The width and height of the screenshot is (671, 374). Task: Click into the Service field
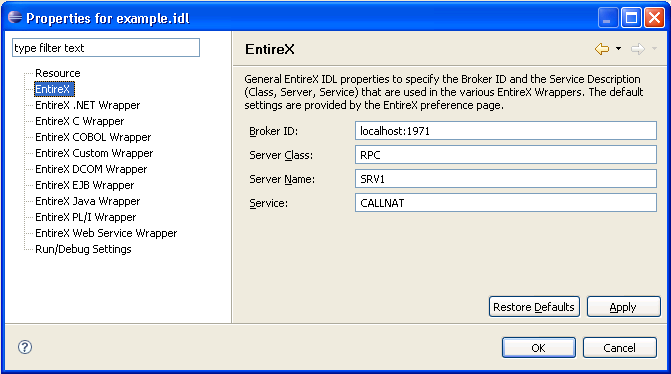tap(506, 202)
